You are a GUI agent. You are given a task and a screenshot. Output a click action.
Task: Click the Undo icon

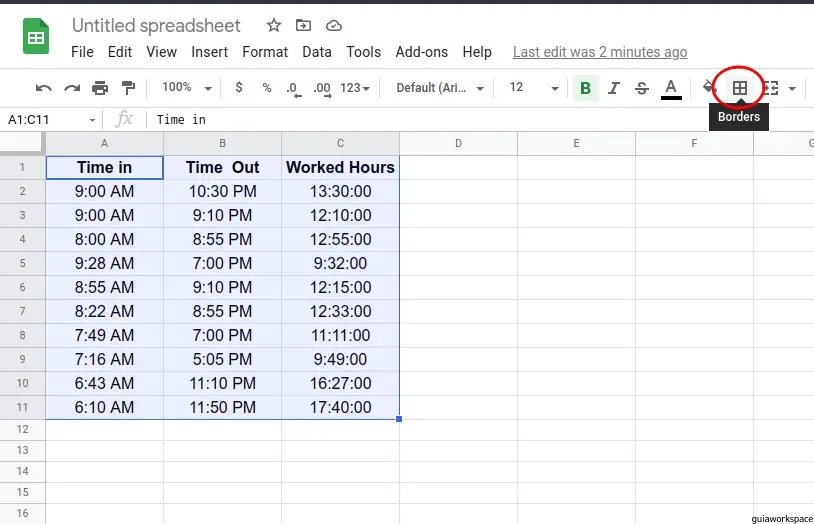(x=44, y=88)
